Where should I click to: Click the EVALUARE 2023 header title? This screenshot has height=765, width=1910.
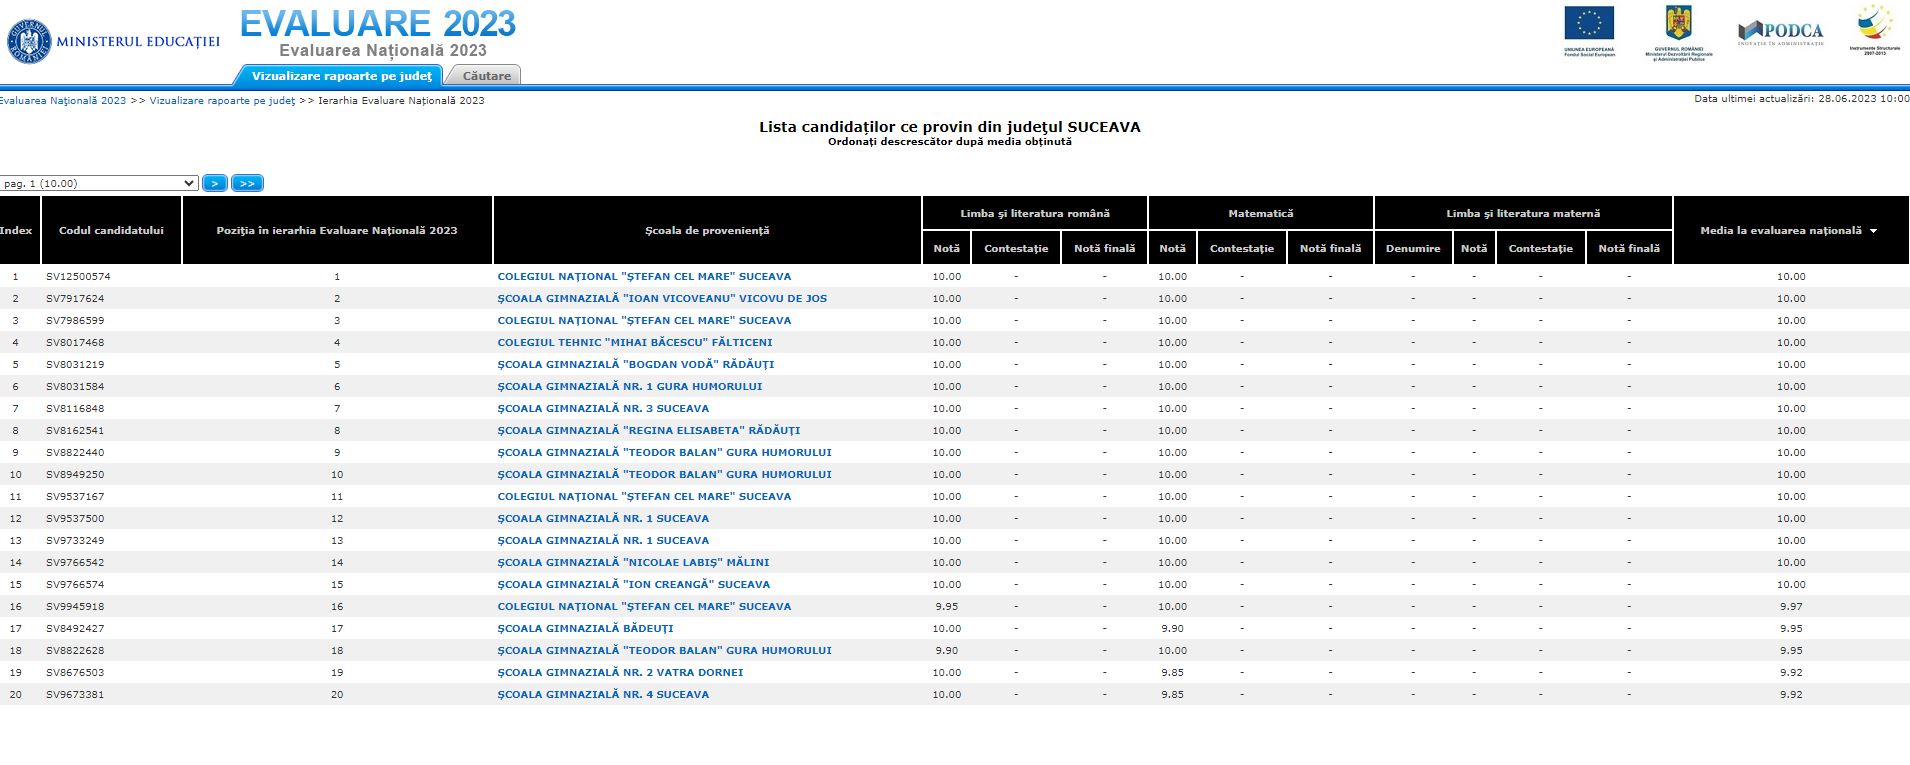coord(378,23)
